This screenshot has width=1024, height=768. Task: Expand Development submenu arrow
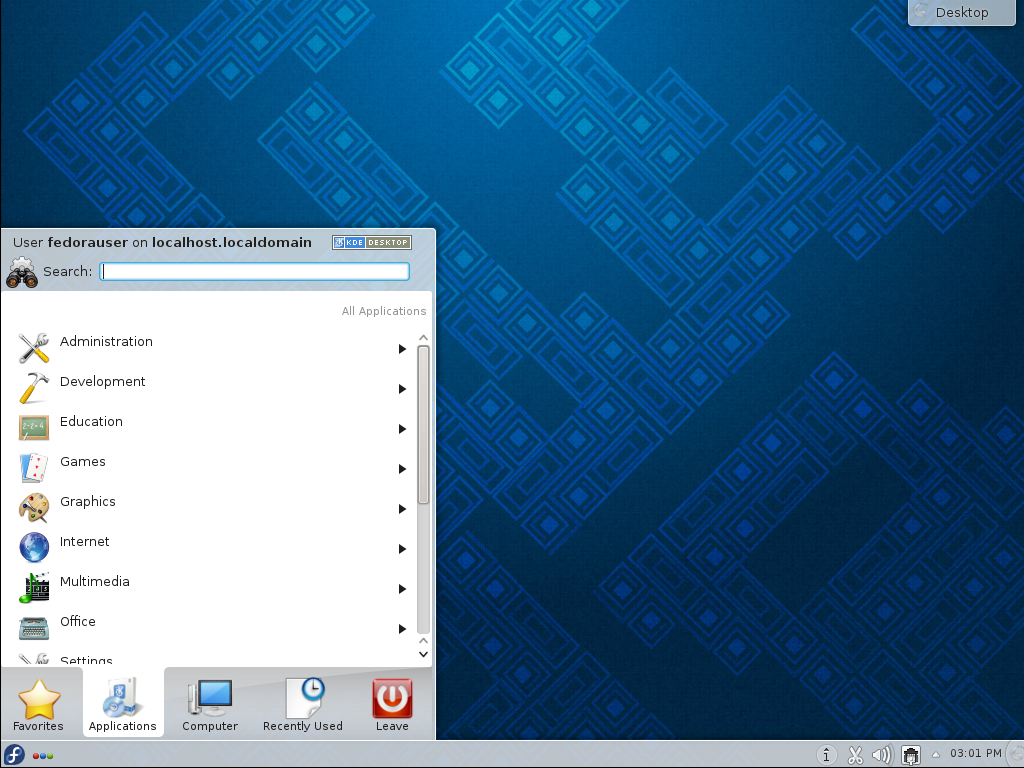click(402, 389)
